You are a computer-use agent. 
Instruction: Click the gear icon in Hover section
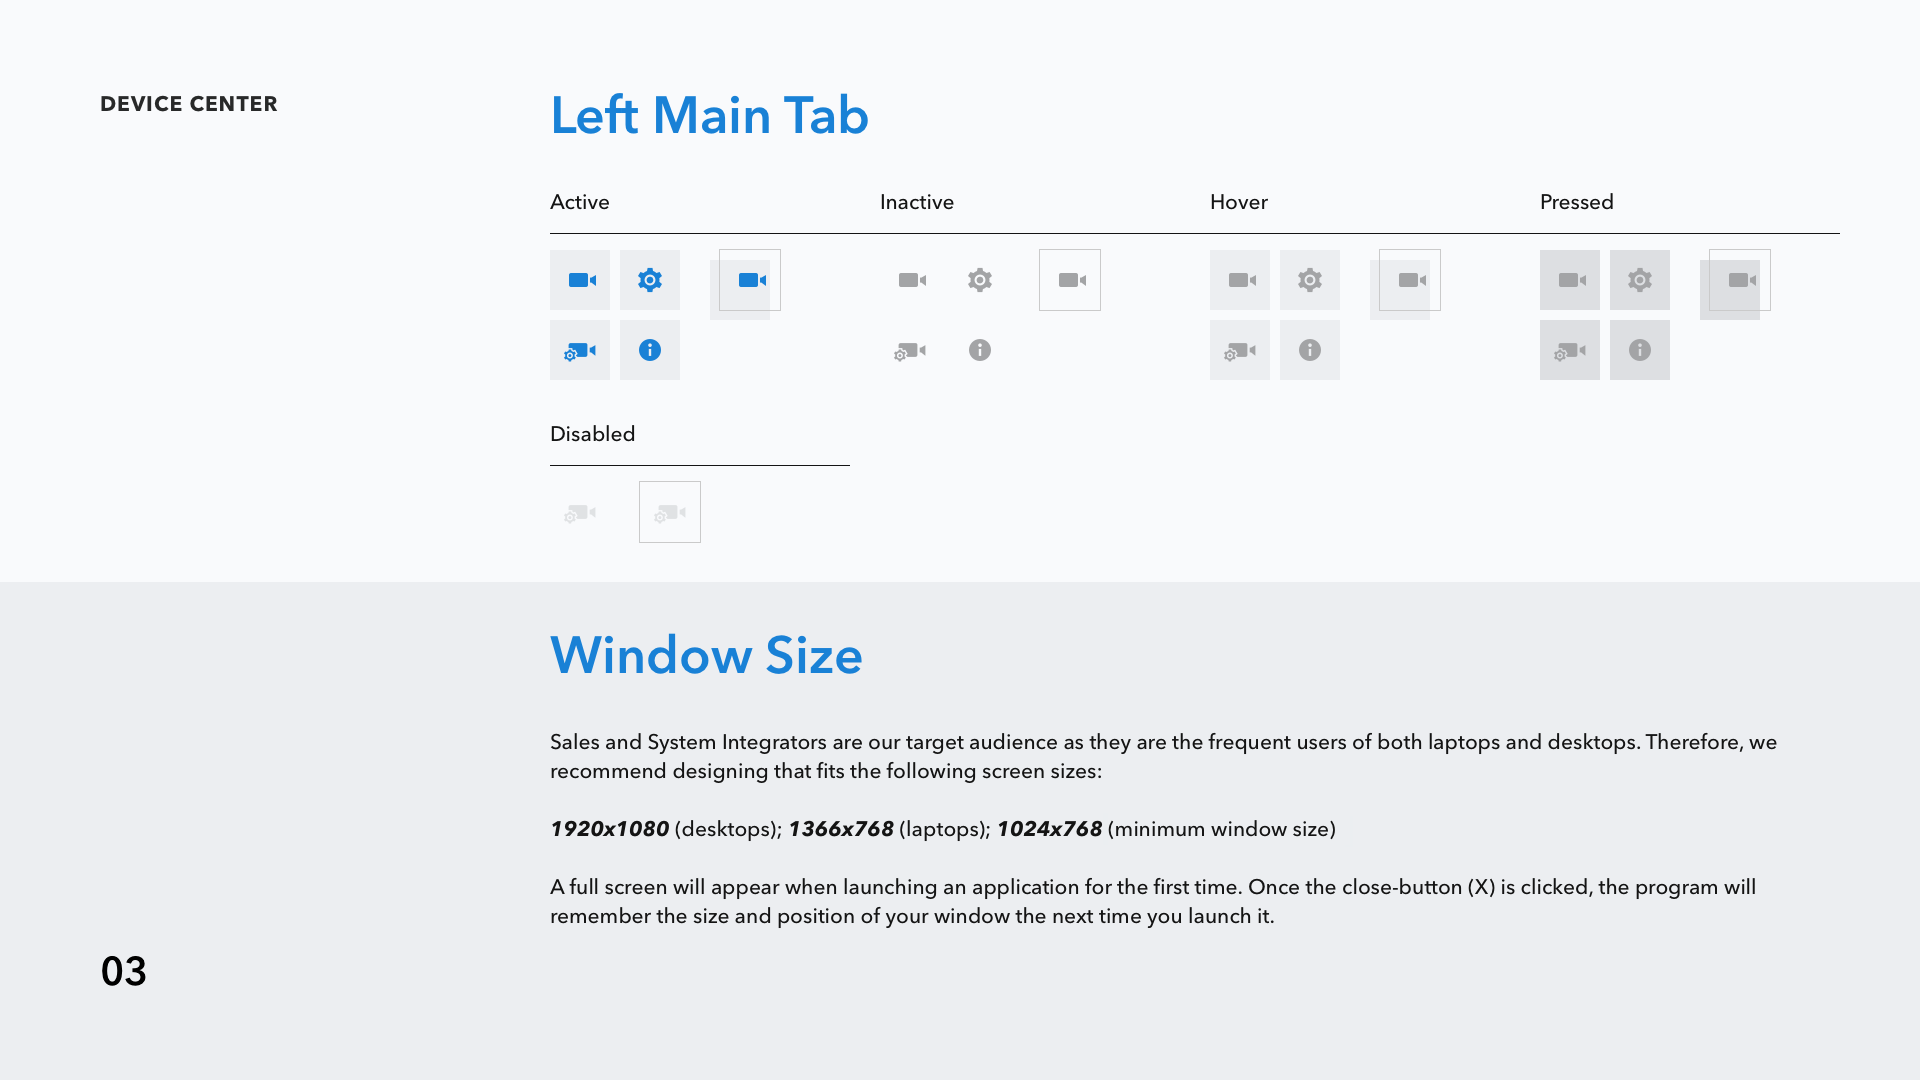pos(1310,280)
